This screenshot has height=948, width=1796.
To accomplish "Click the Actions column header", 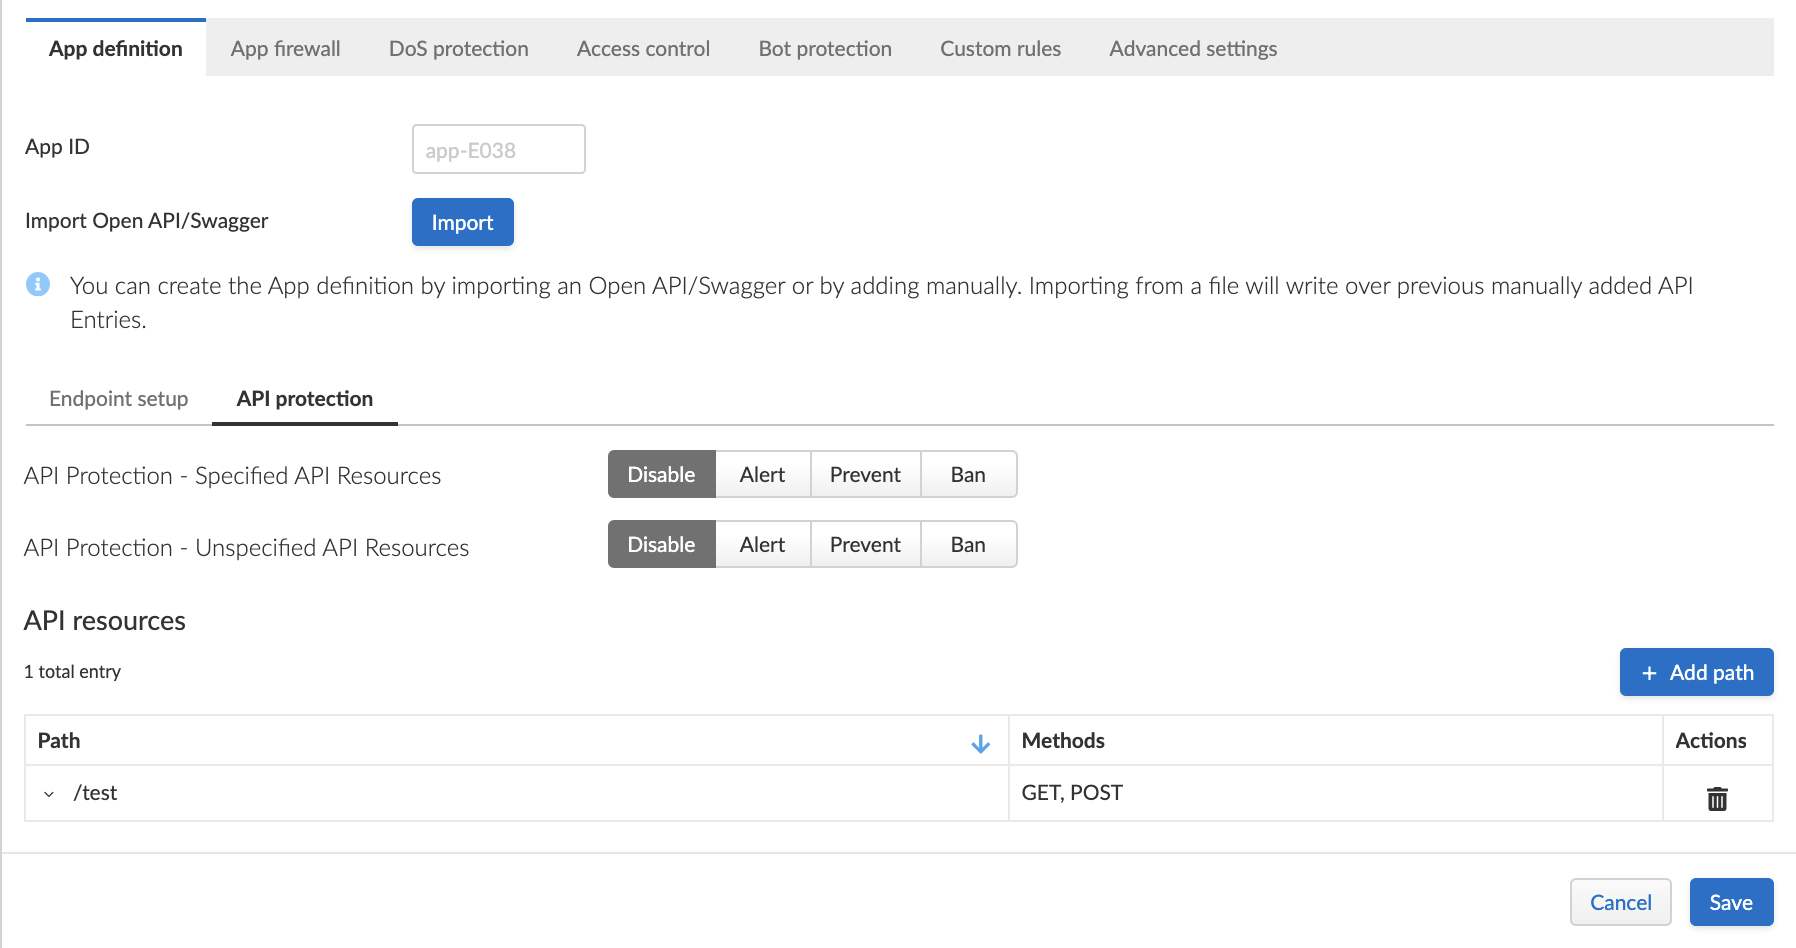I will [x=1718, y=741].
